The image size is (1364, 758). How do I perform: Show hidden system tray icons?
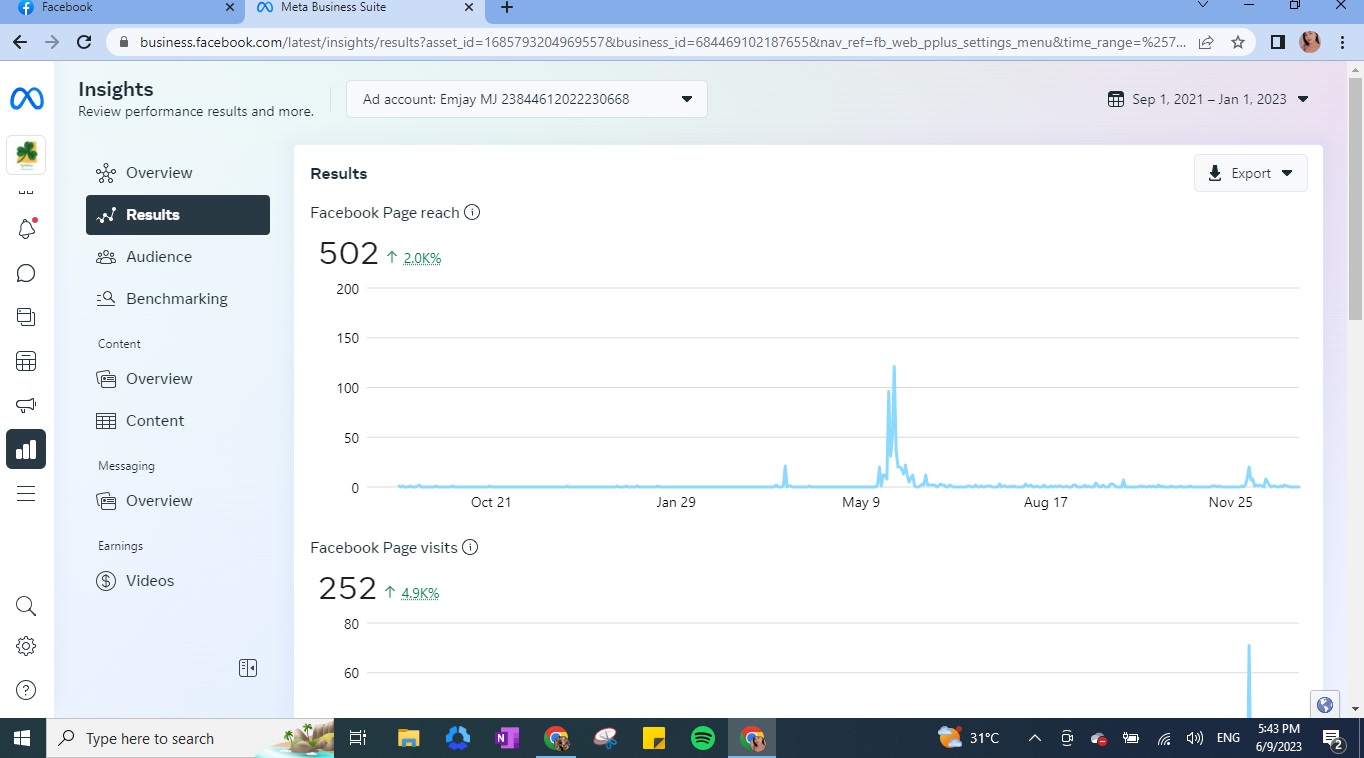1035,738
